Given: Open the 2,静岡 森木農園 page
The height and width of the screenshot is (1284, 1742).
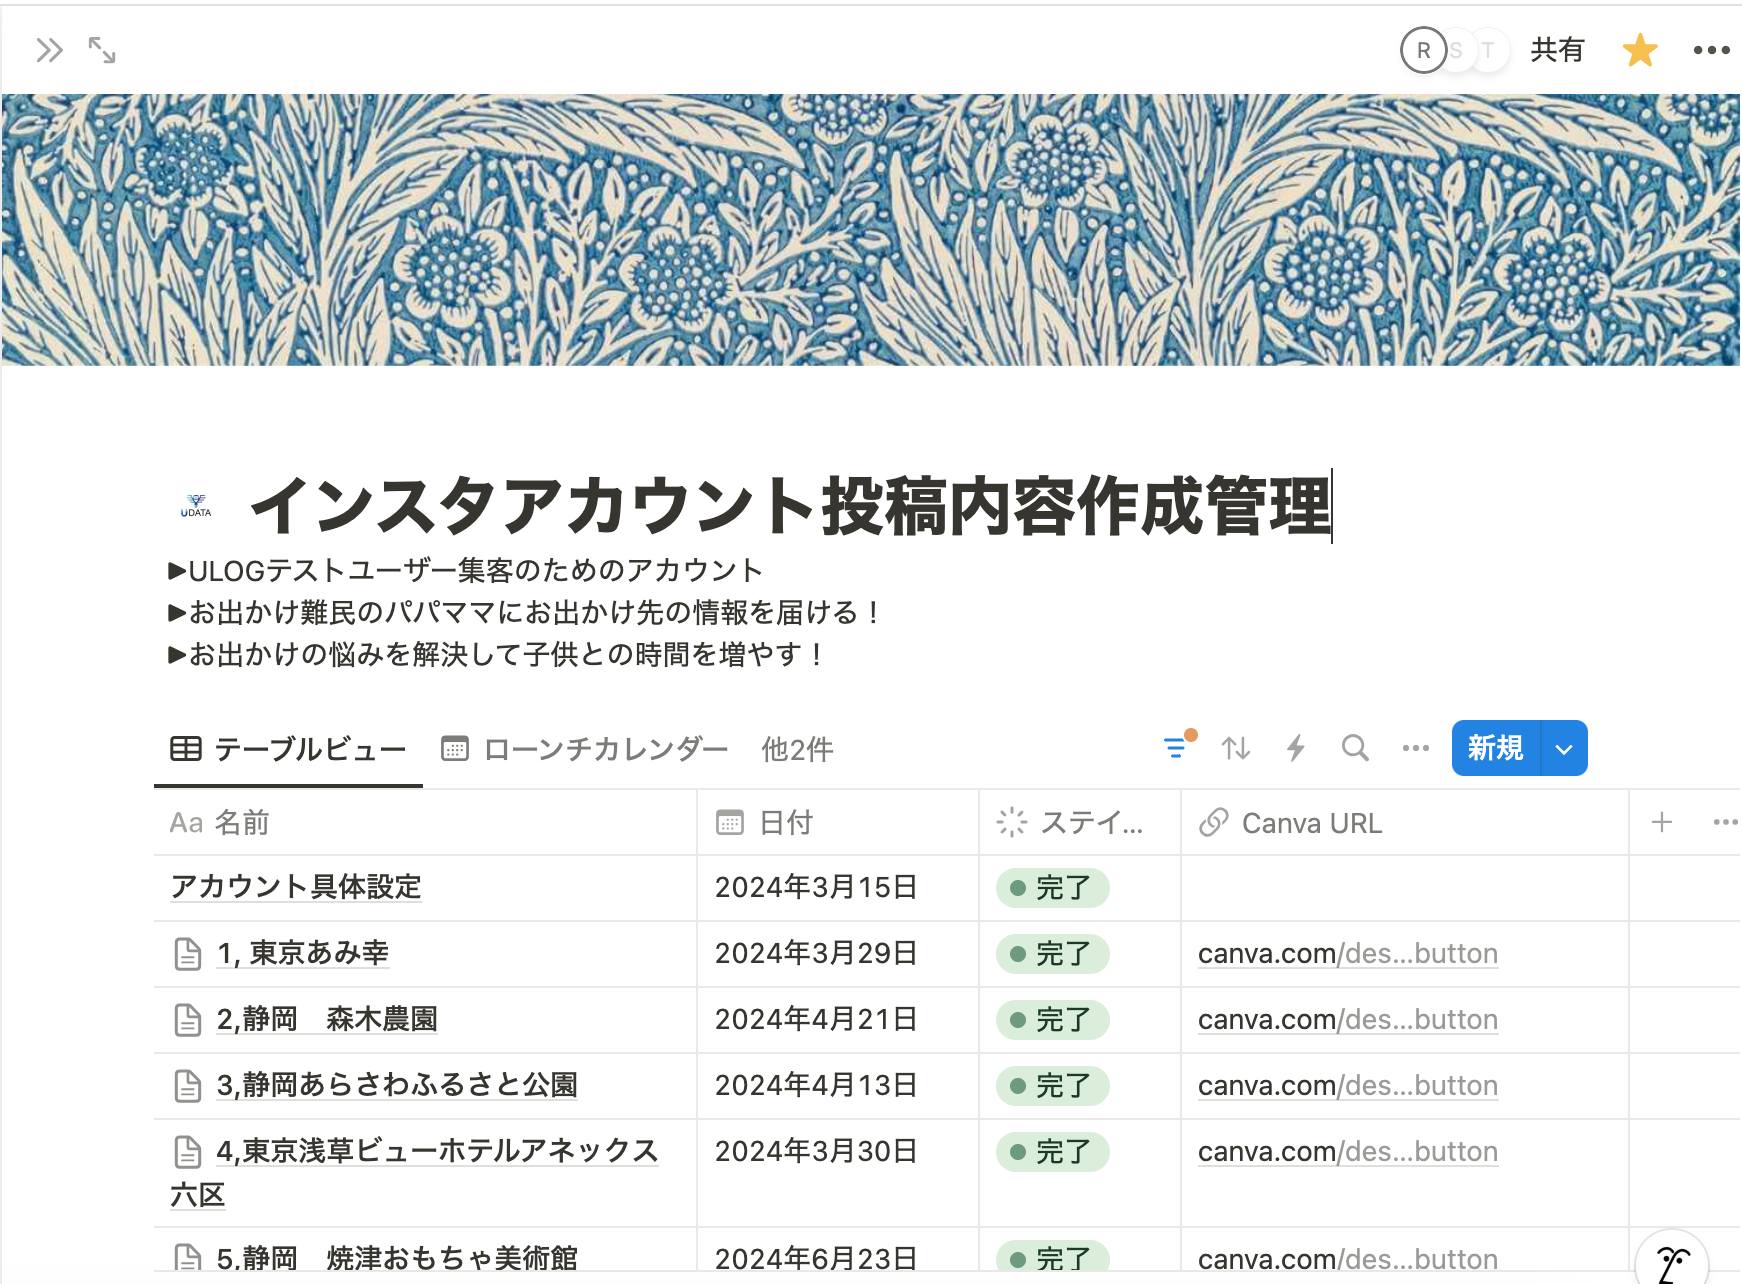Looking at the screenshot, I should (327, 1019).
